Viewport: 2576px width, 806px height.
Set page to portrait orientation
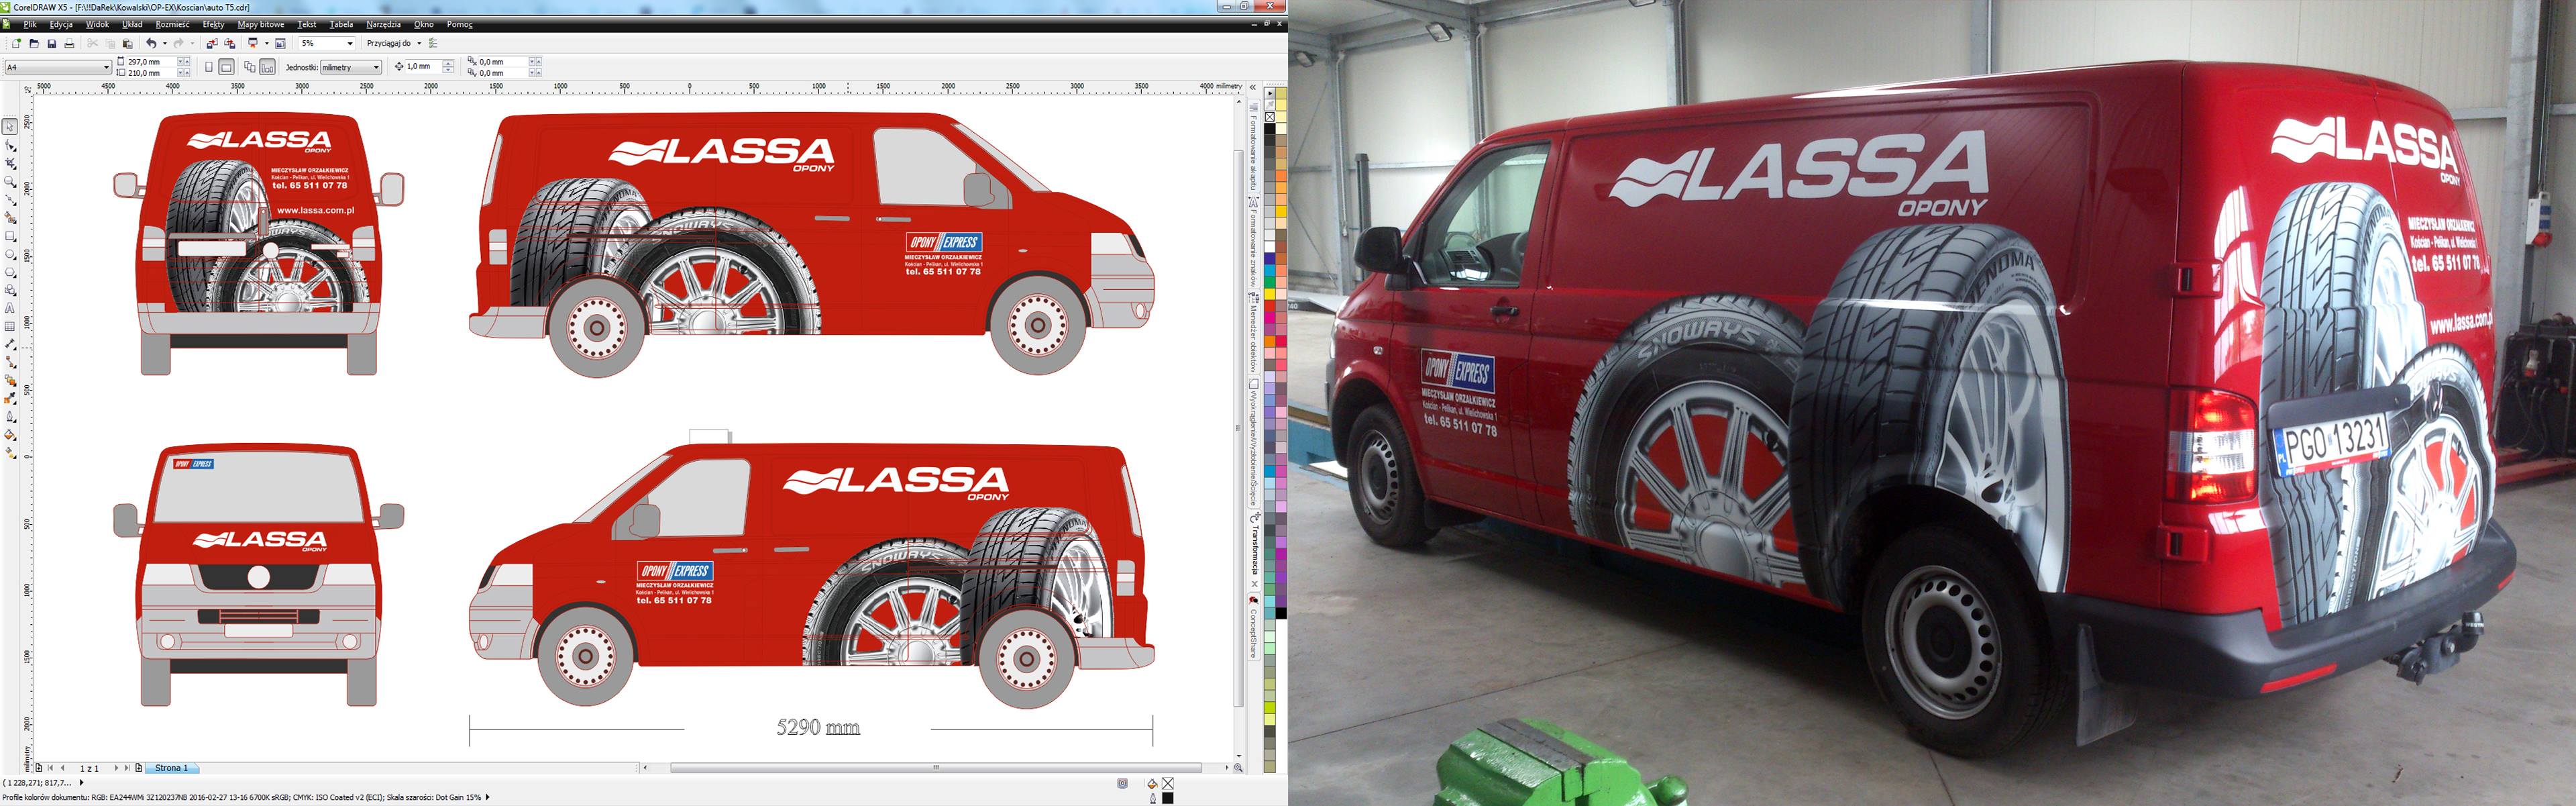[208, 67]
